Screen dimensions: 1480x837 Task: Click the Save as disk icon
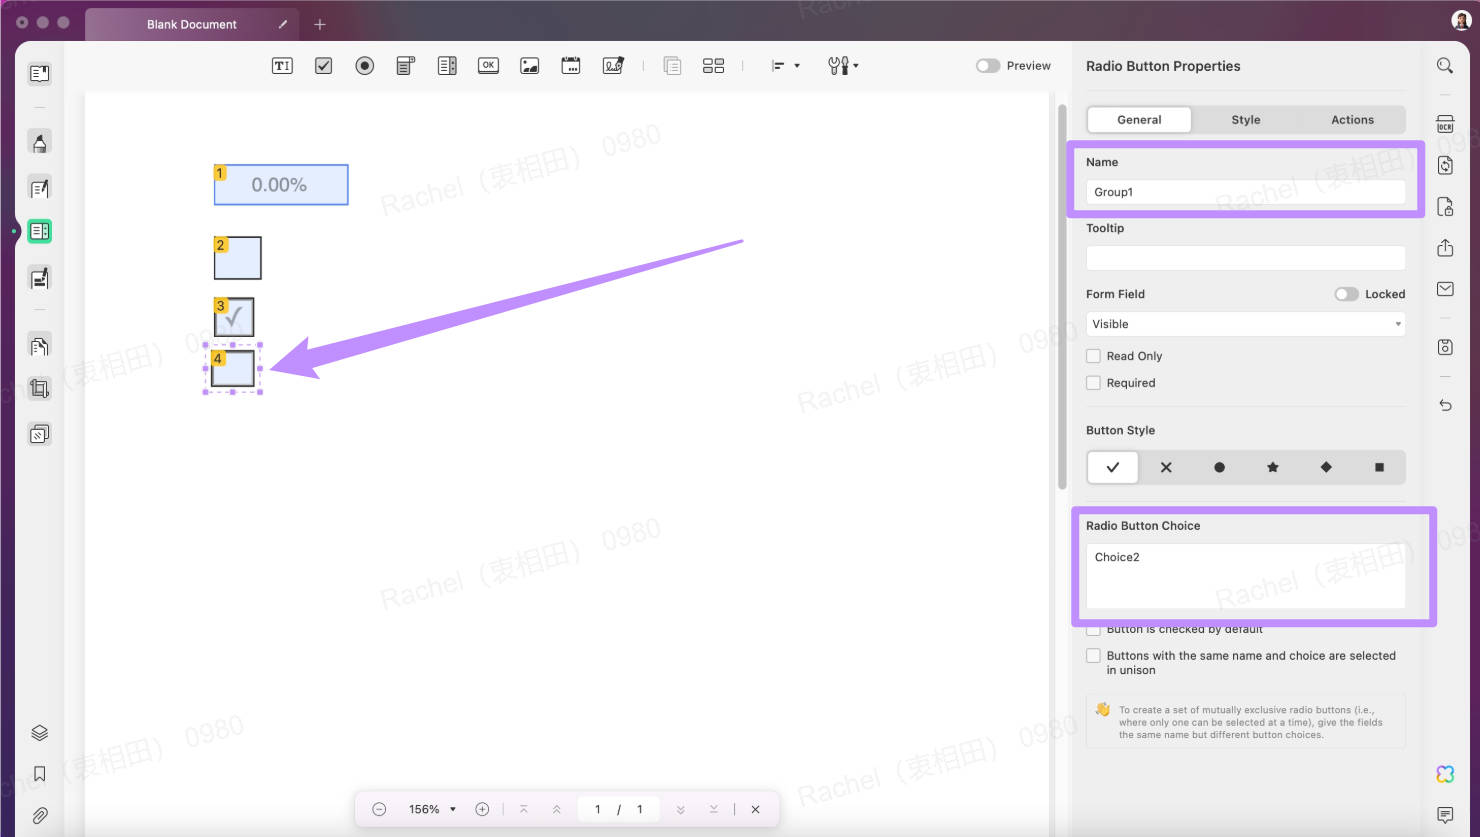click(x=1445, y=347)
